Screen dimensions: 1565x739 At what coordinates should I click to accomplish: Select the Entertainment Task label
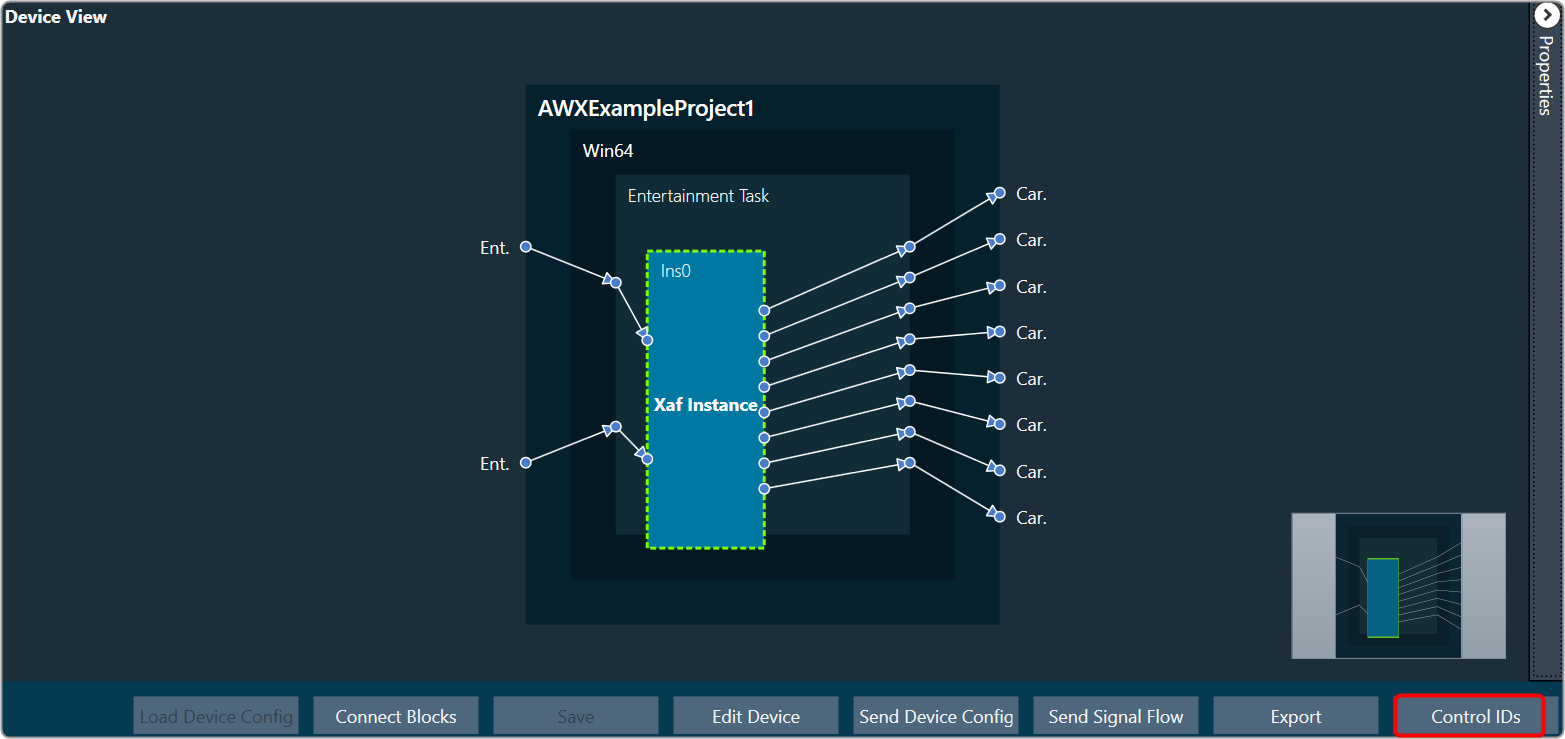[698, 196]
